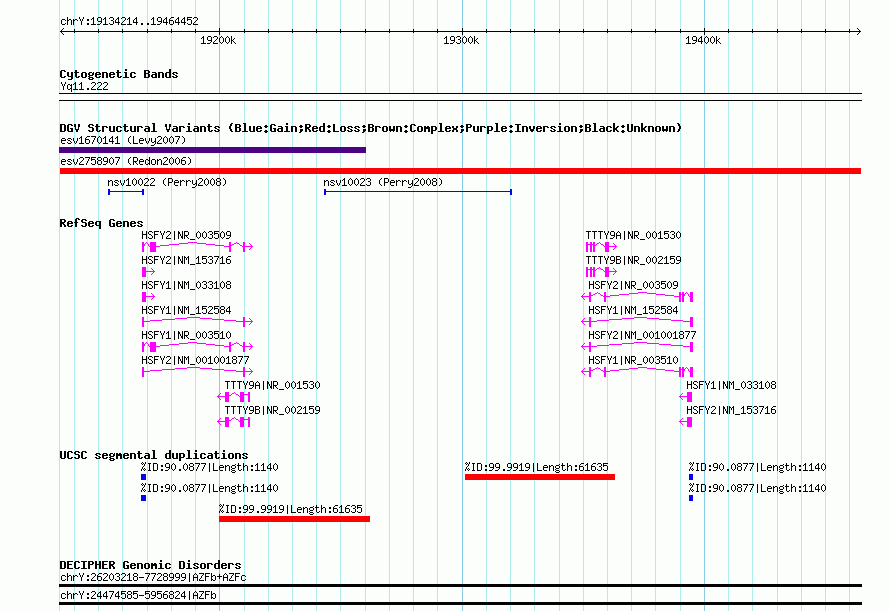Select the short blue gain span under nsv10022
The height and width of the screenshot is (611, 890).
[126, 192]
